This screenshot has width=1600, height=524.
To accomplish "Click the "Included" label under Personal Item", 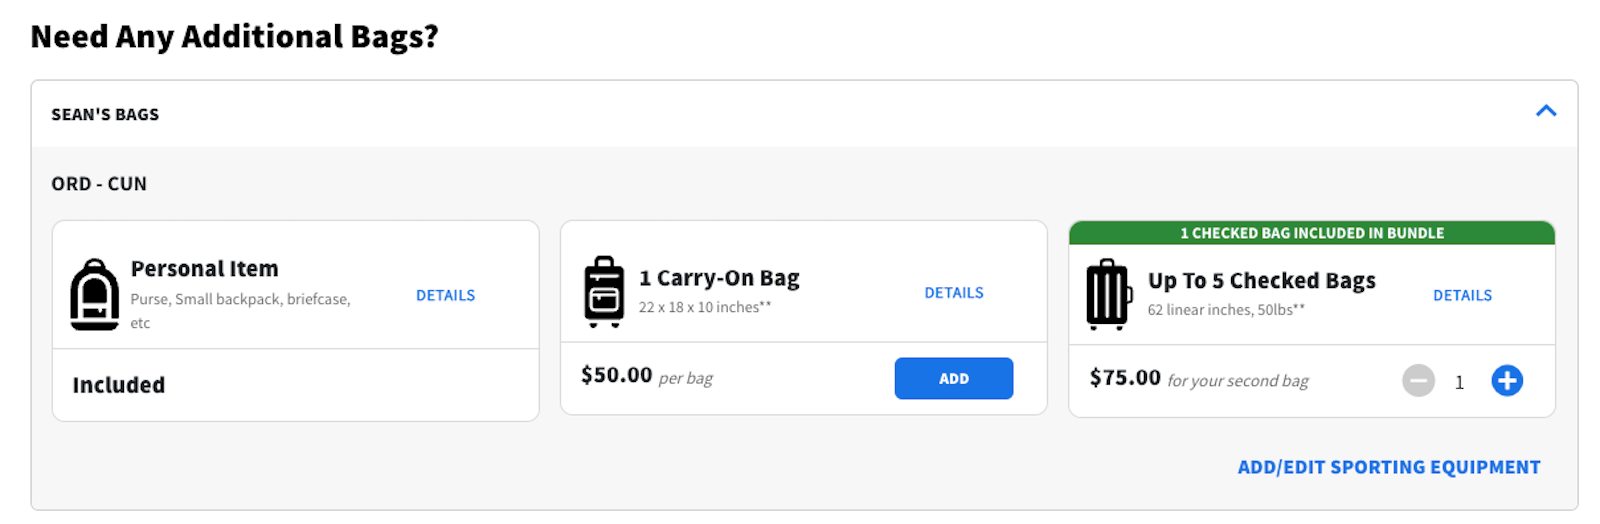I will (x=118, y=385).
